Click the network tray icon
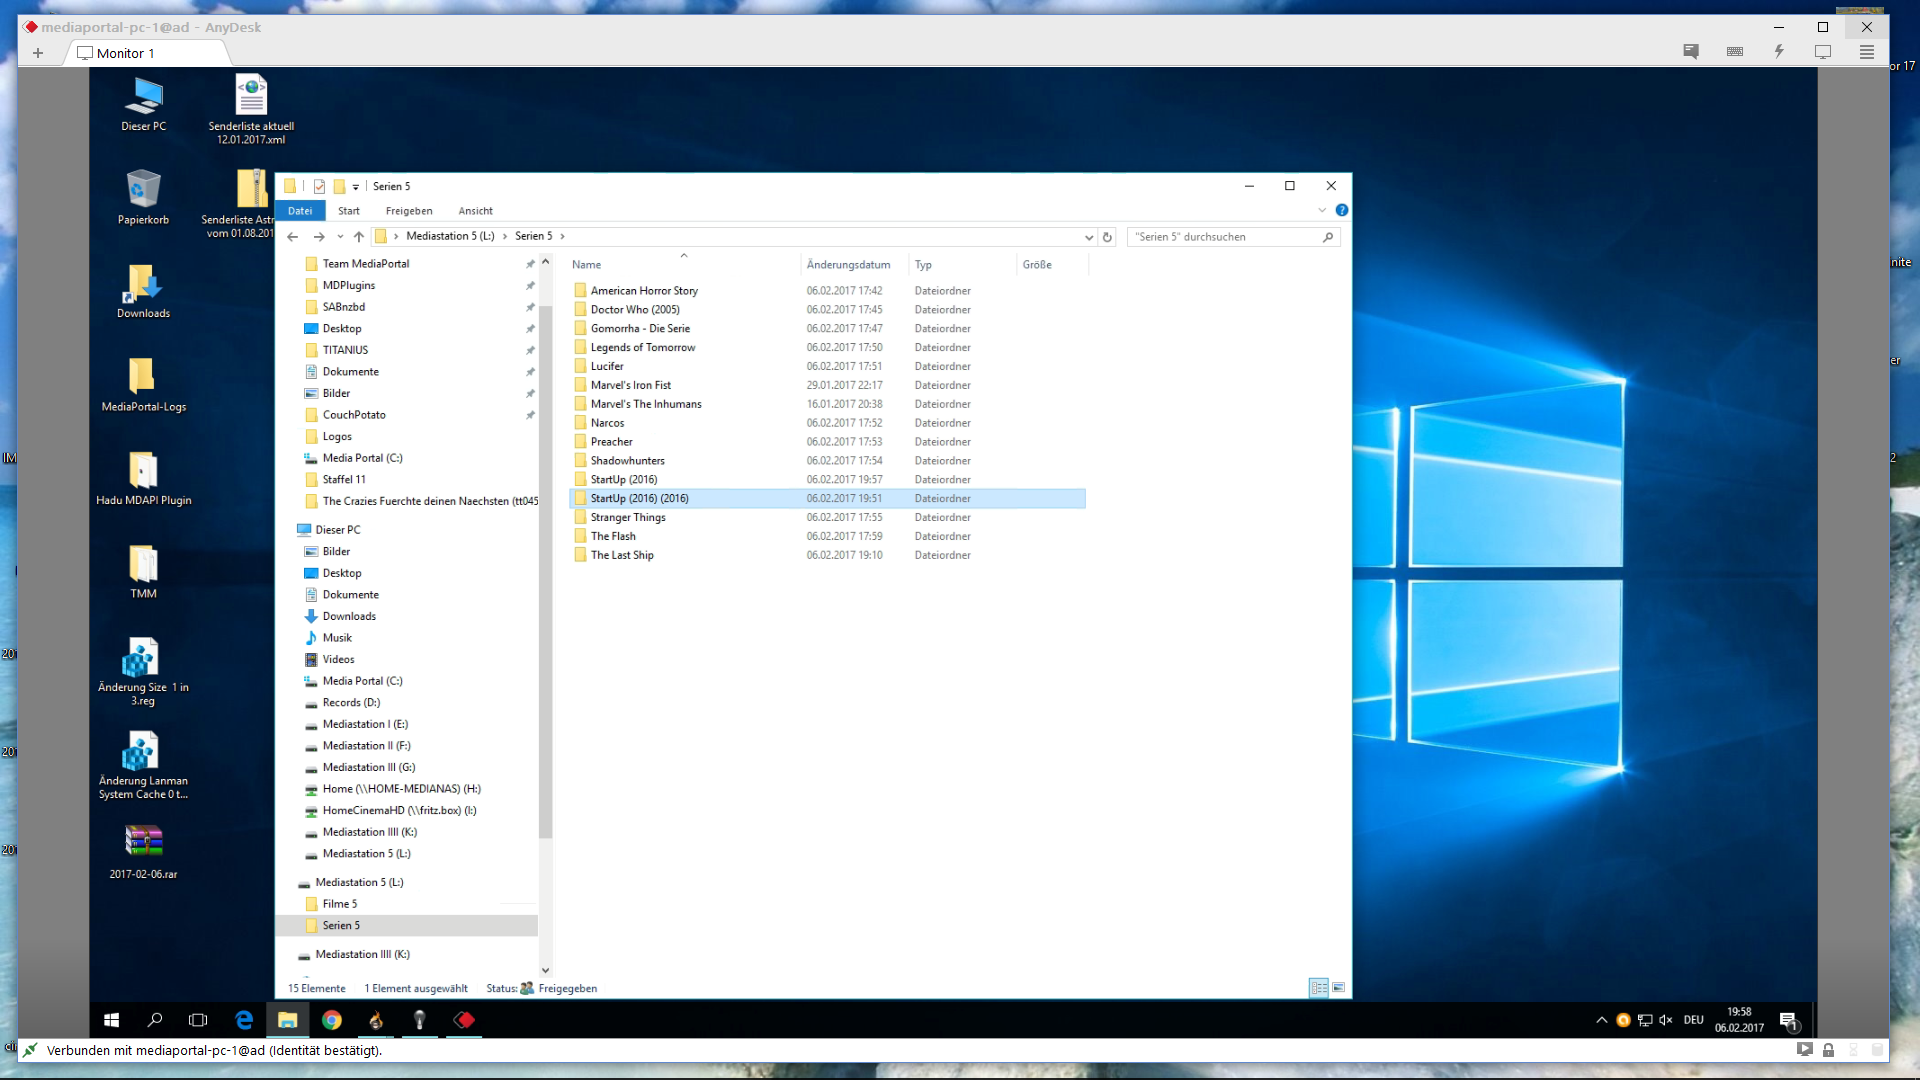Image resolution: width=1920 pixels, height=1080 pixels. click(1644, 1020)
